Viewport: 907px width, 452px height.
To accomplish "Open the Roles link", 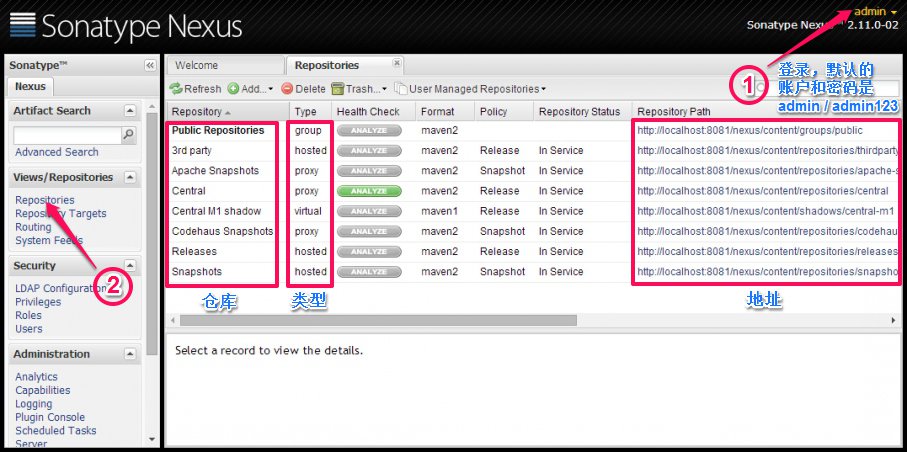I will 28,315.
